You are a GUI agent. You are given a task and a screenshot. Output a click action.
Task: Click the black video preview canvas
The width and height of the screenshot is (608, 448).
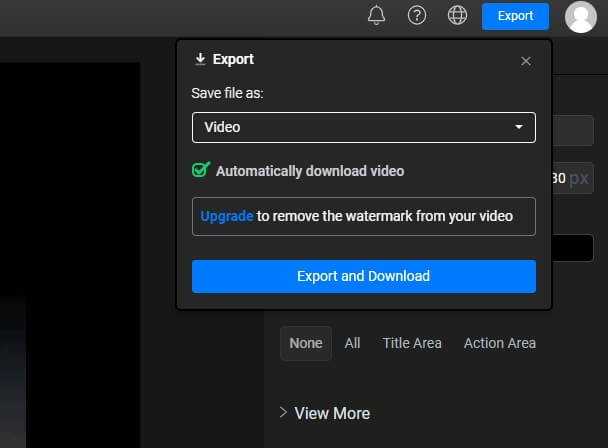click(70, 255)
